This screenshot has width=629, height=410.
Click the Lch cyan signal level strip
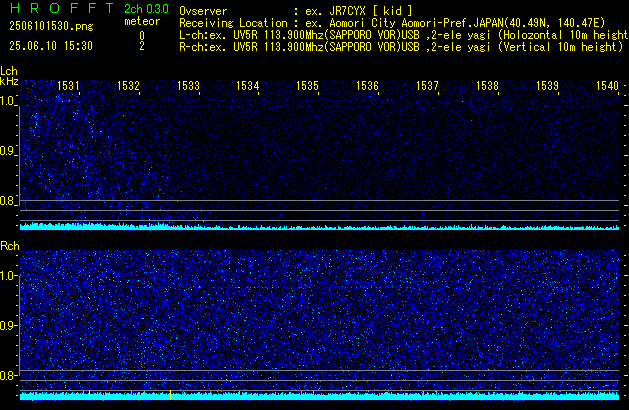click(319, 227)
